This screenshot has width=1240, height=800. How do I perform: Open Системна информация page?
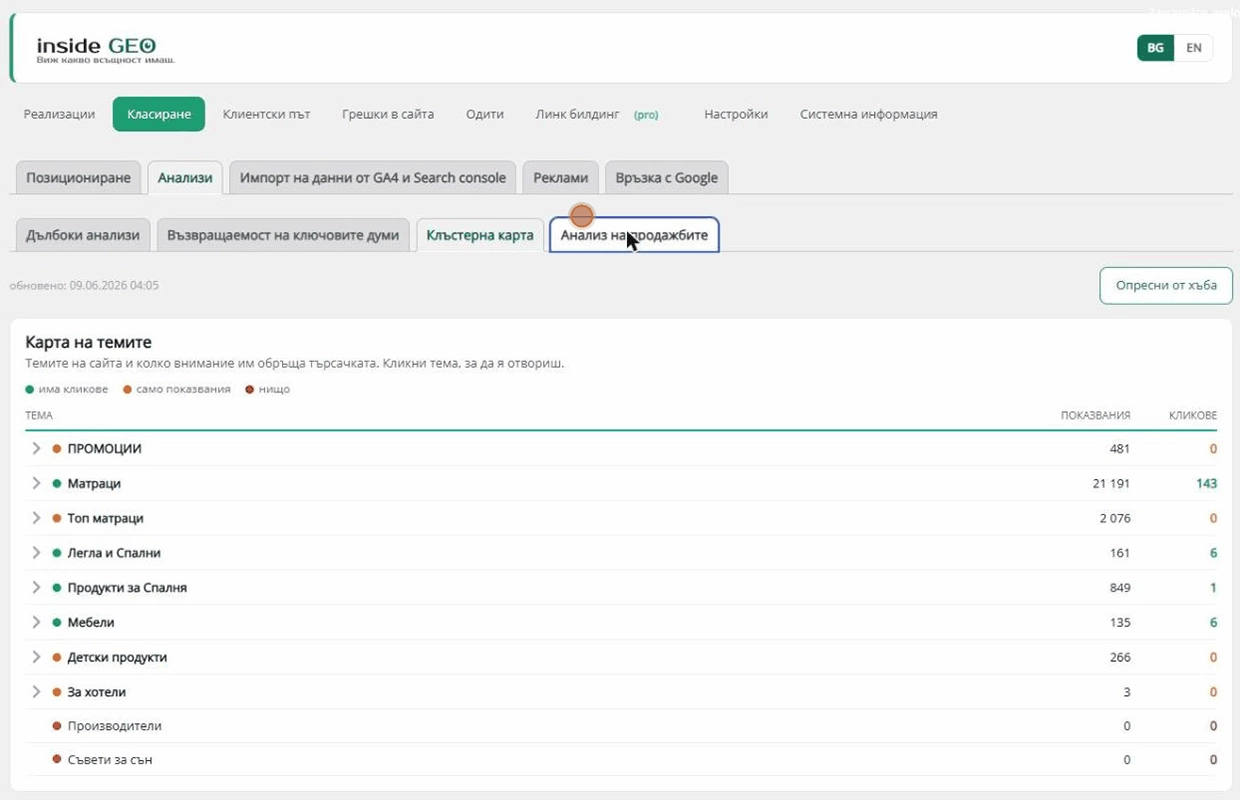[869, 114]
